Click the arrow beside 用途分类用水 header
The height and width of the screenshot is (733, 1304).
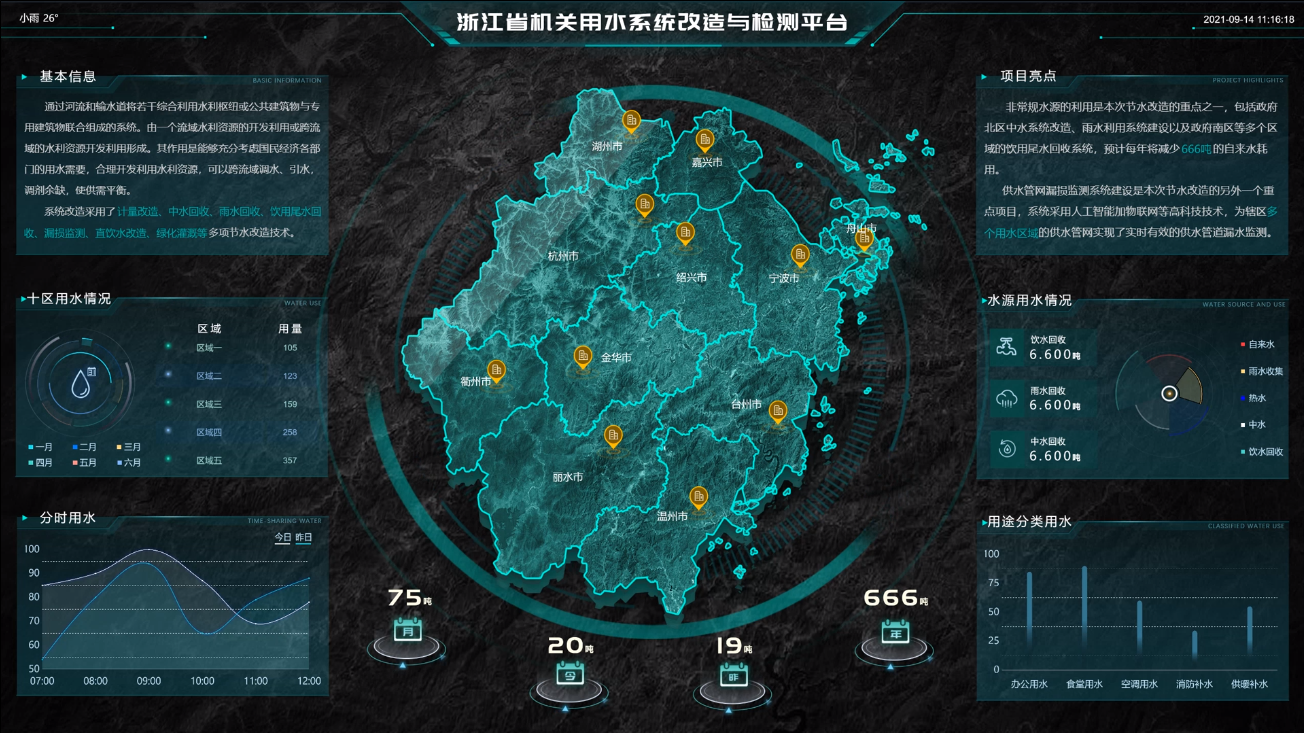click(x=983, y=522)
